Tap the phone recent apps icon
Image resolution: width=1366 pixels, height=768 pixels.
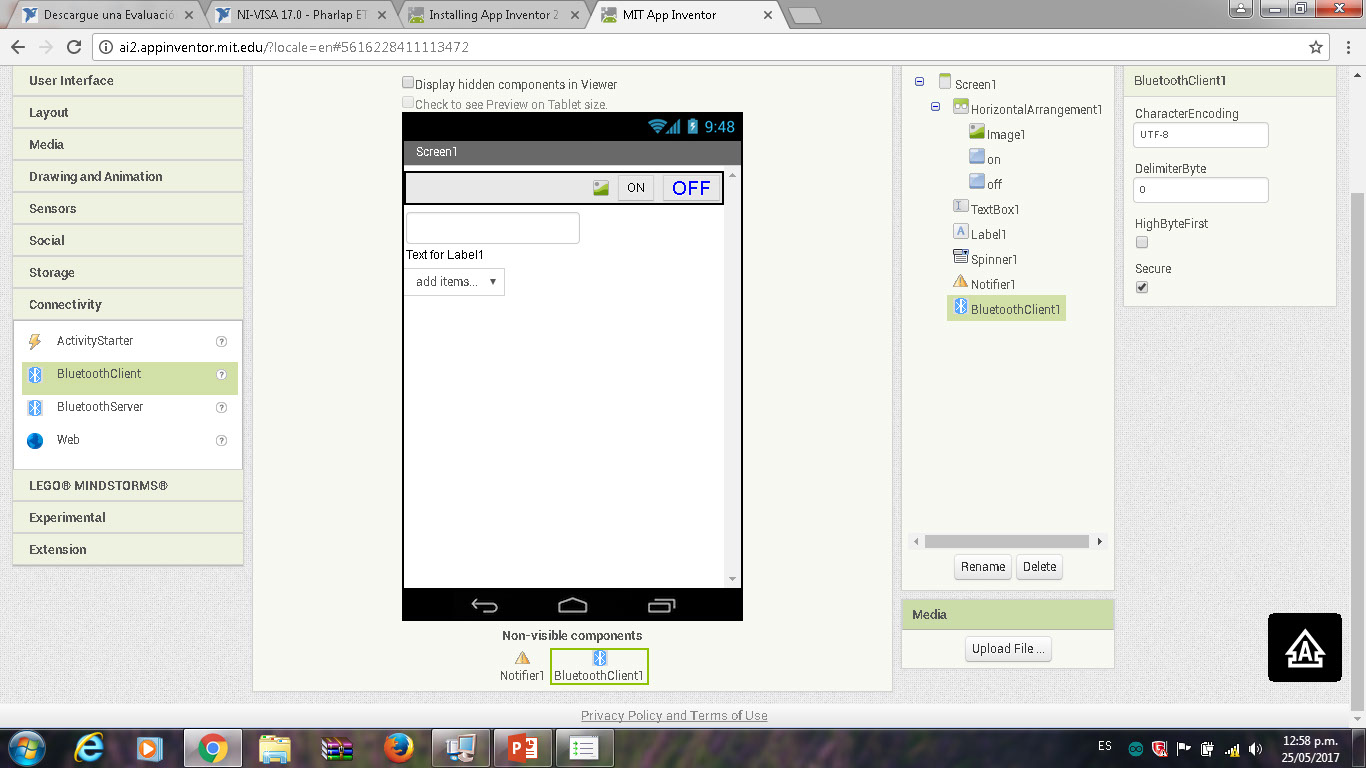pyautogui.click(x=662, y=605)
